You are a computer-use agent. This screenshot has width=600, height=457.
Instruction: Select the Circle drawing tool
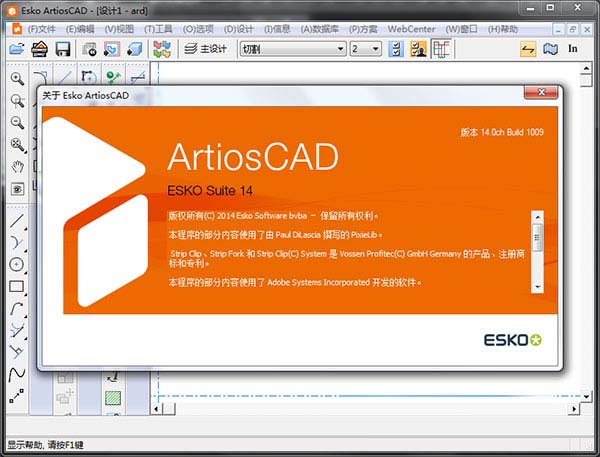point(17,264)
